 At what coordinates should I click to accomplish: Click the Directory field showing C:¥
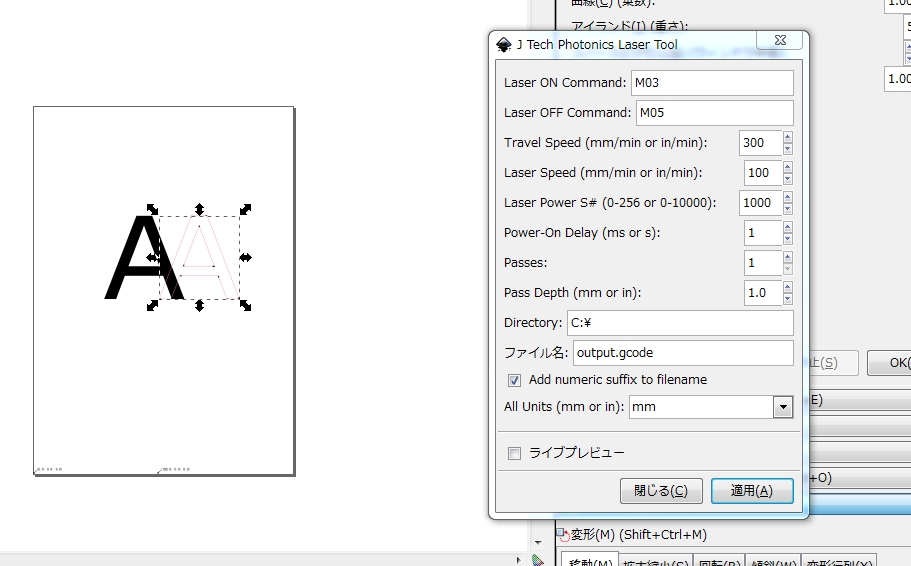680,323
